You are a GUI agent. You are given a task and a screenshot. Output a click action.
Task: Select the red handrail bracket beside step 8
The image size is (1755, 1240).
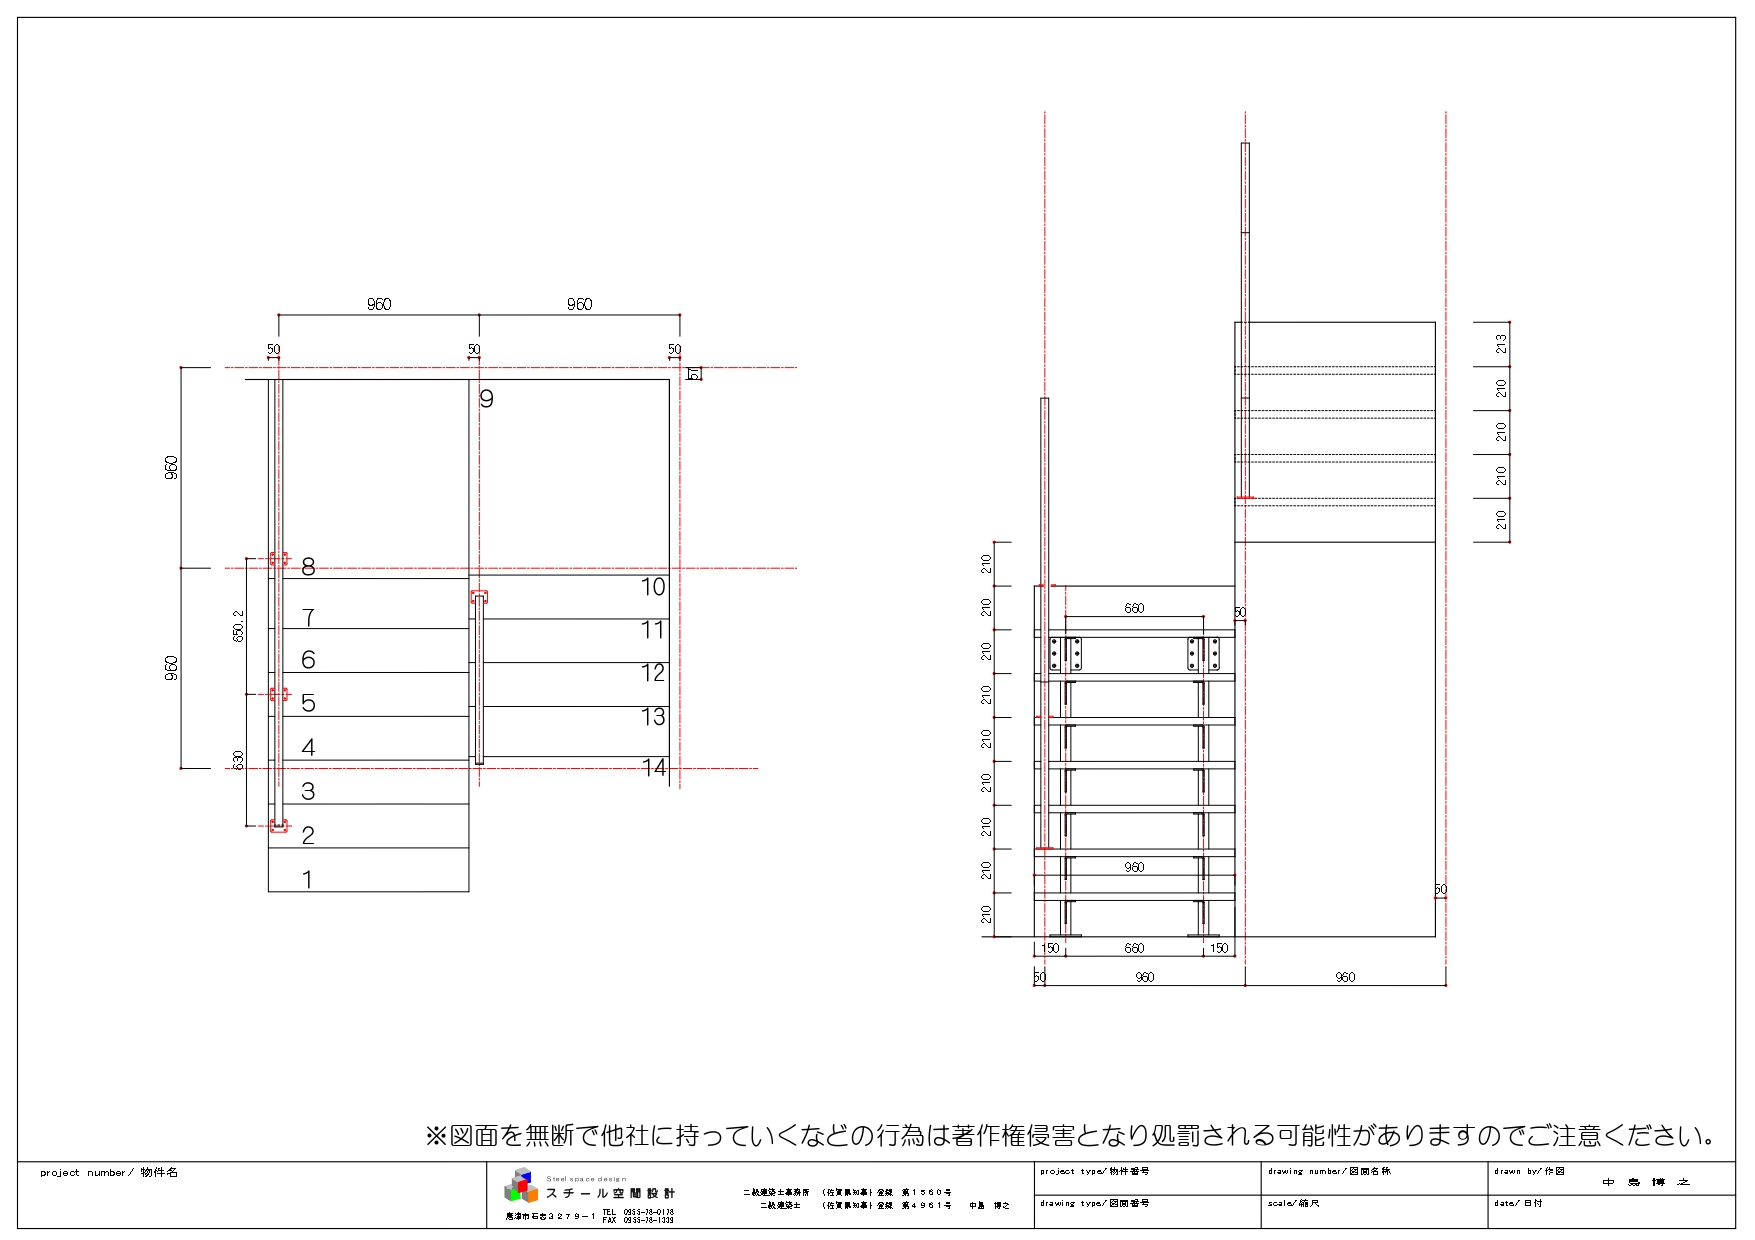point(278,559)
